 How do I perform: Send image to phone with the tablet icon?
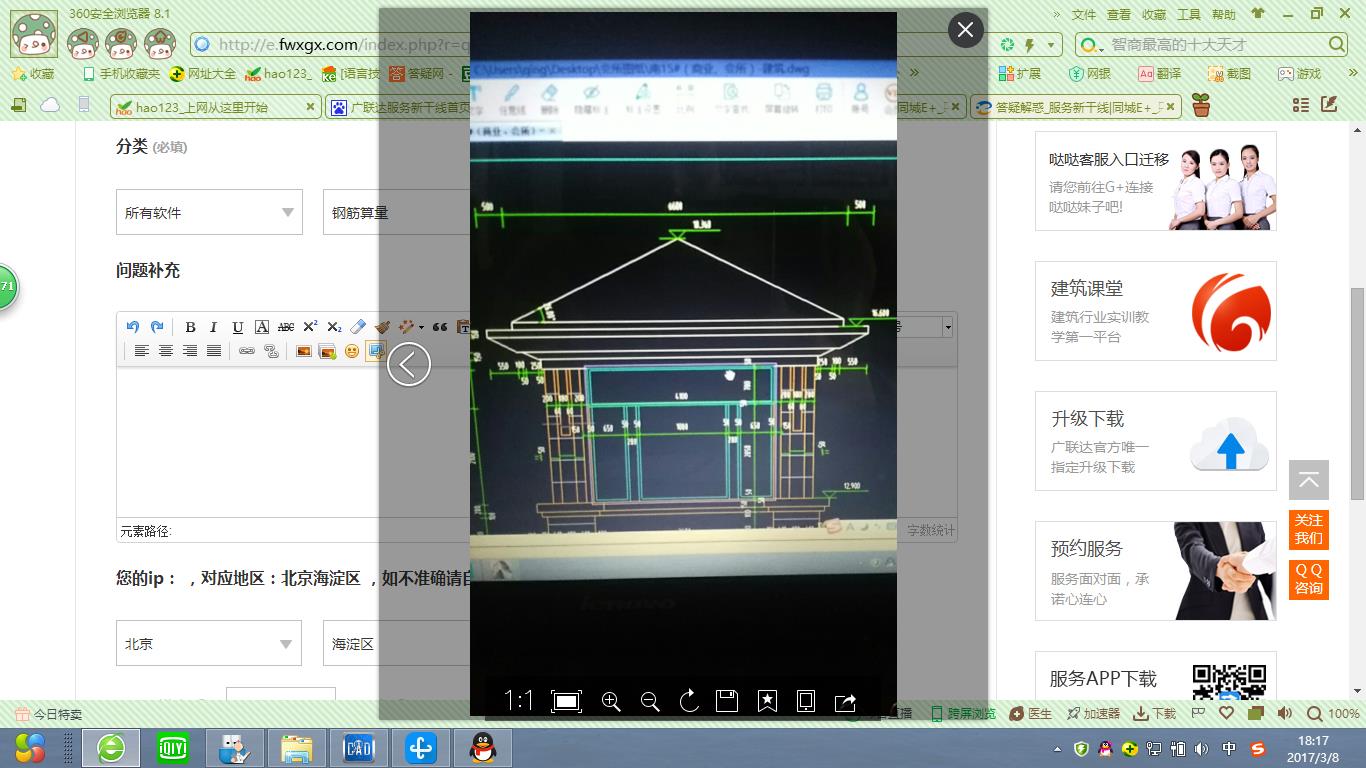click(806, 701)
